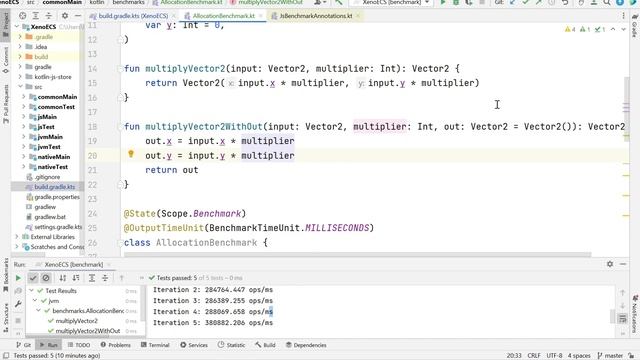This screenshot has height=360, width=640.
Task: Rerun tests in the Run panel
Action: tap(18, 278)
